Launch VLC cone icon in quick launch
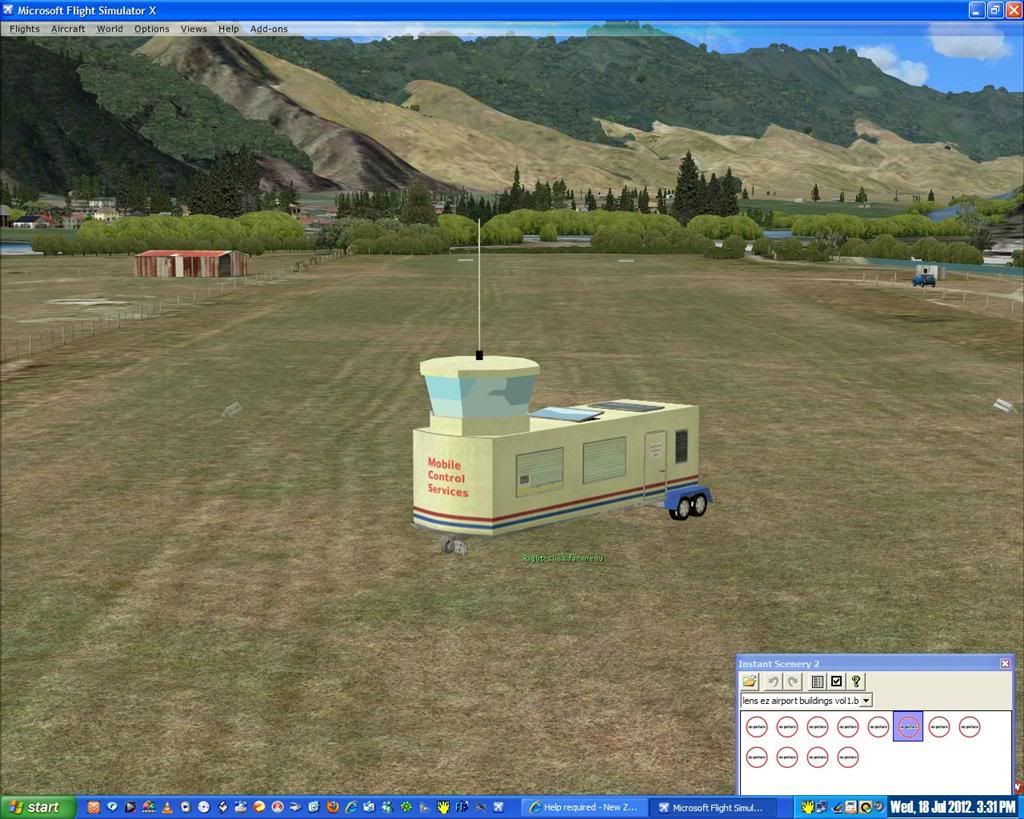This screenshot has width=1024, height=819. pyautogui.click(x=167, y=807)
